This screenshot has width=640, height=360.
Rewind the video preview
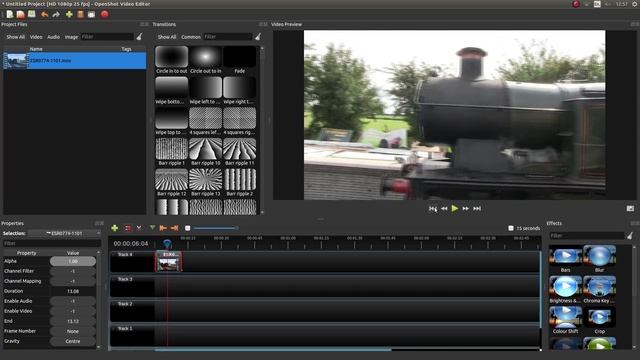[x=444, y=209]
